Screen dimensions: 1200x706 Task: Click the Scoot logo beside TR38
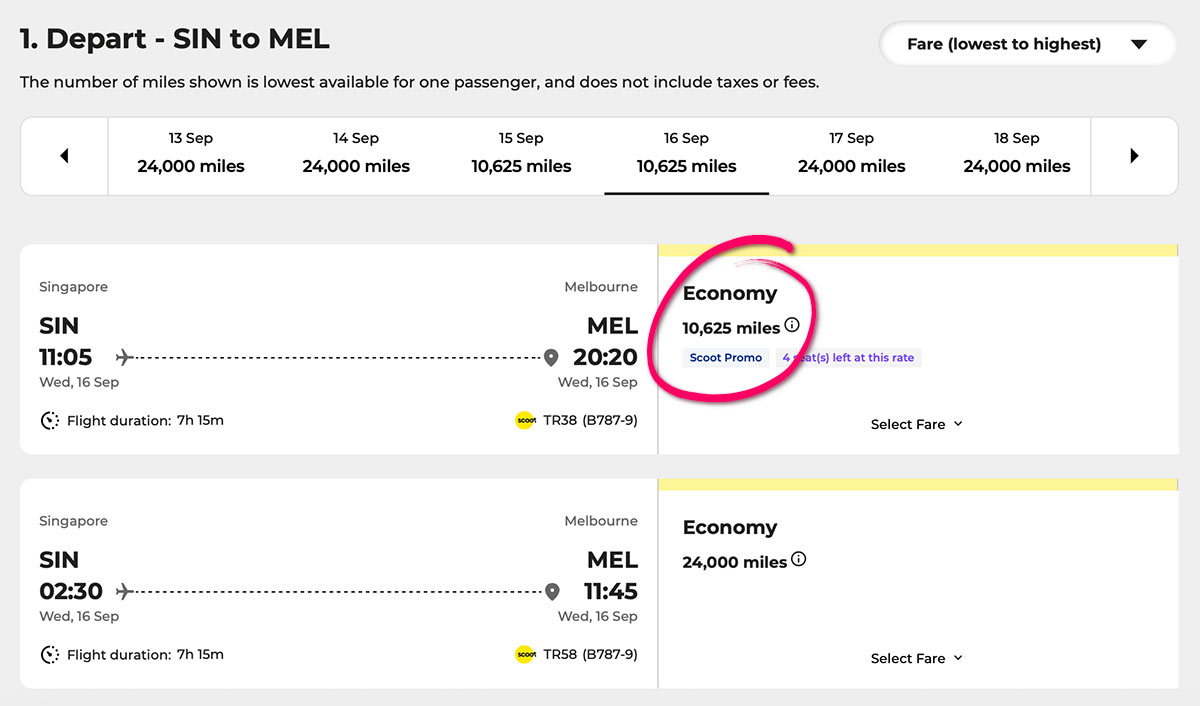[x=526, y=421]
